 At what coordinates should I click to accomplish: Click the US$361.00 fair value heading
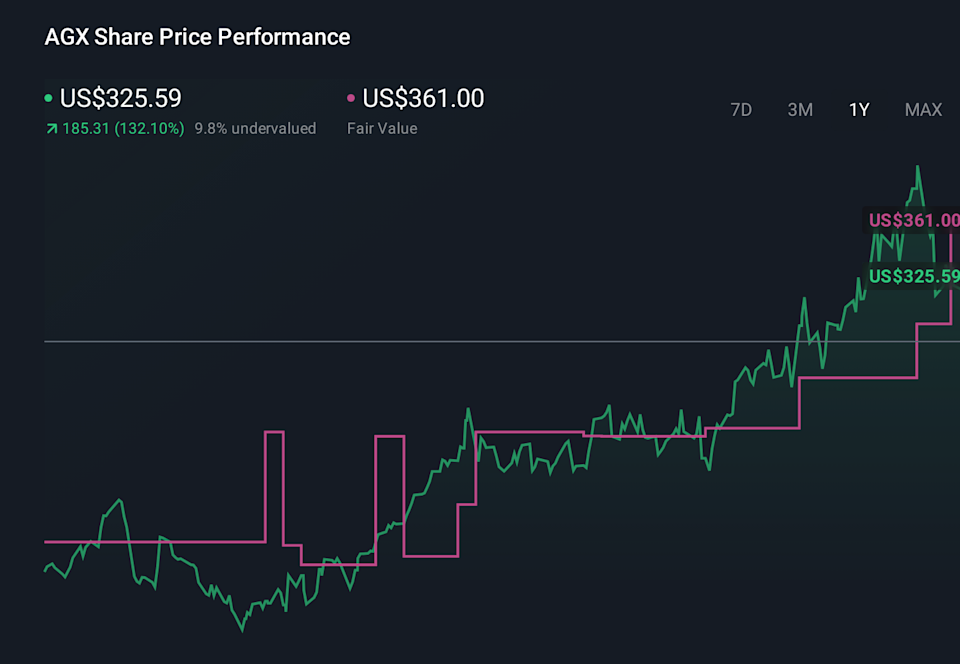[423, 99]
